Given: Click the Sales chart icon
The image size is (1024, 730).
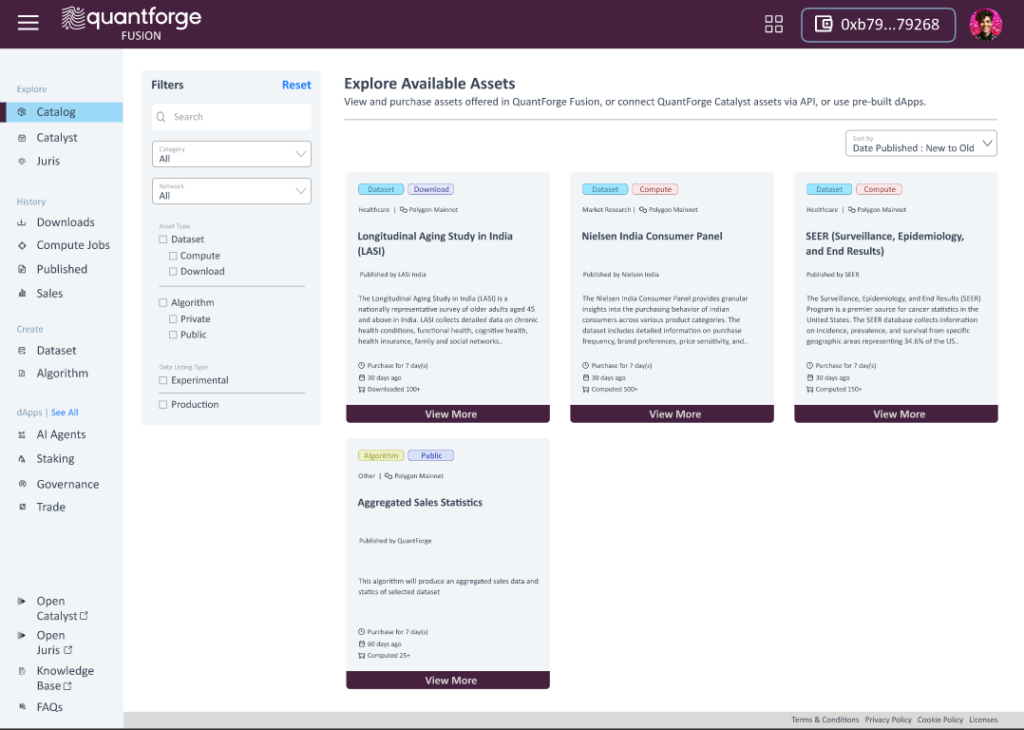Looking at the screenshot, I should click(x=22, y=294).
